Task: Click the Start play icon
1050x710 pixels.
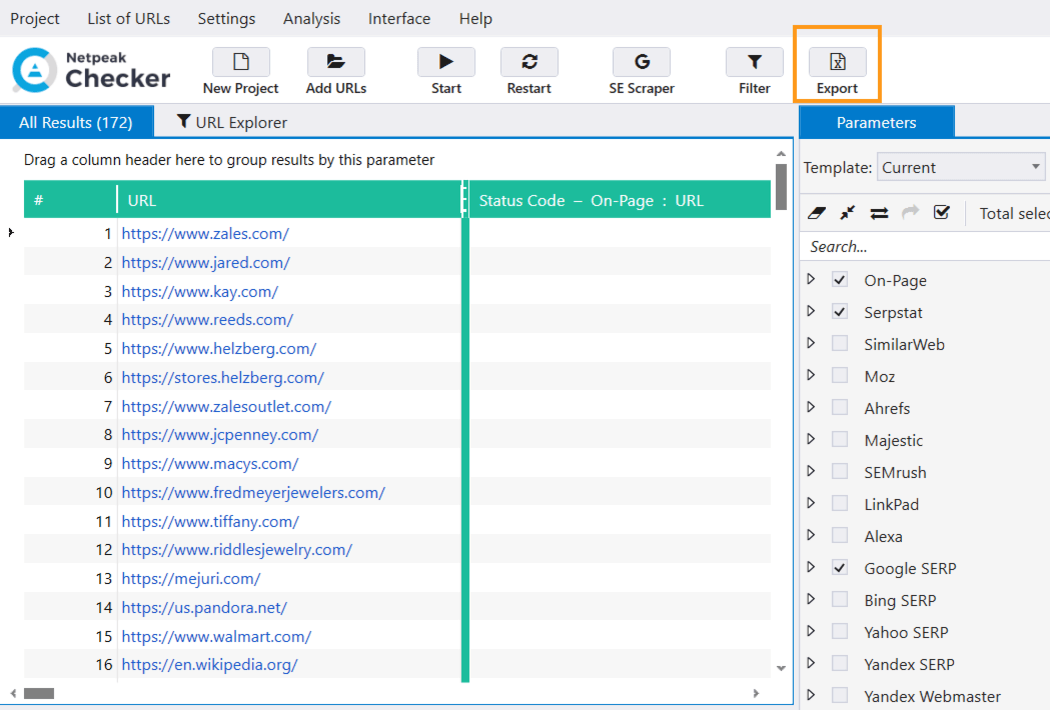Action: tap(446, 62)
